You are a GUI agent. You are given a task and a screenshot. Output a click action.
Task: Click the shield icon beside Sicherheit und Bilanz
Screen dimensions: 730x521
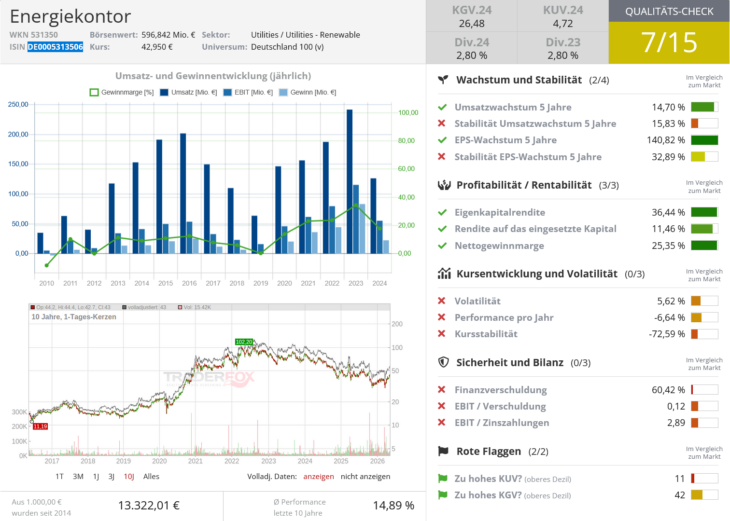tap(444, 362)
